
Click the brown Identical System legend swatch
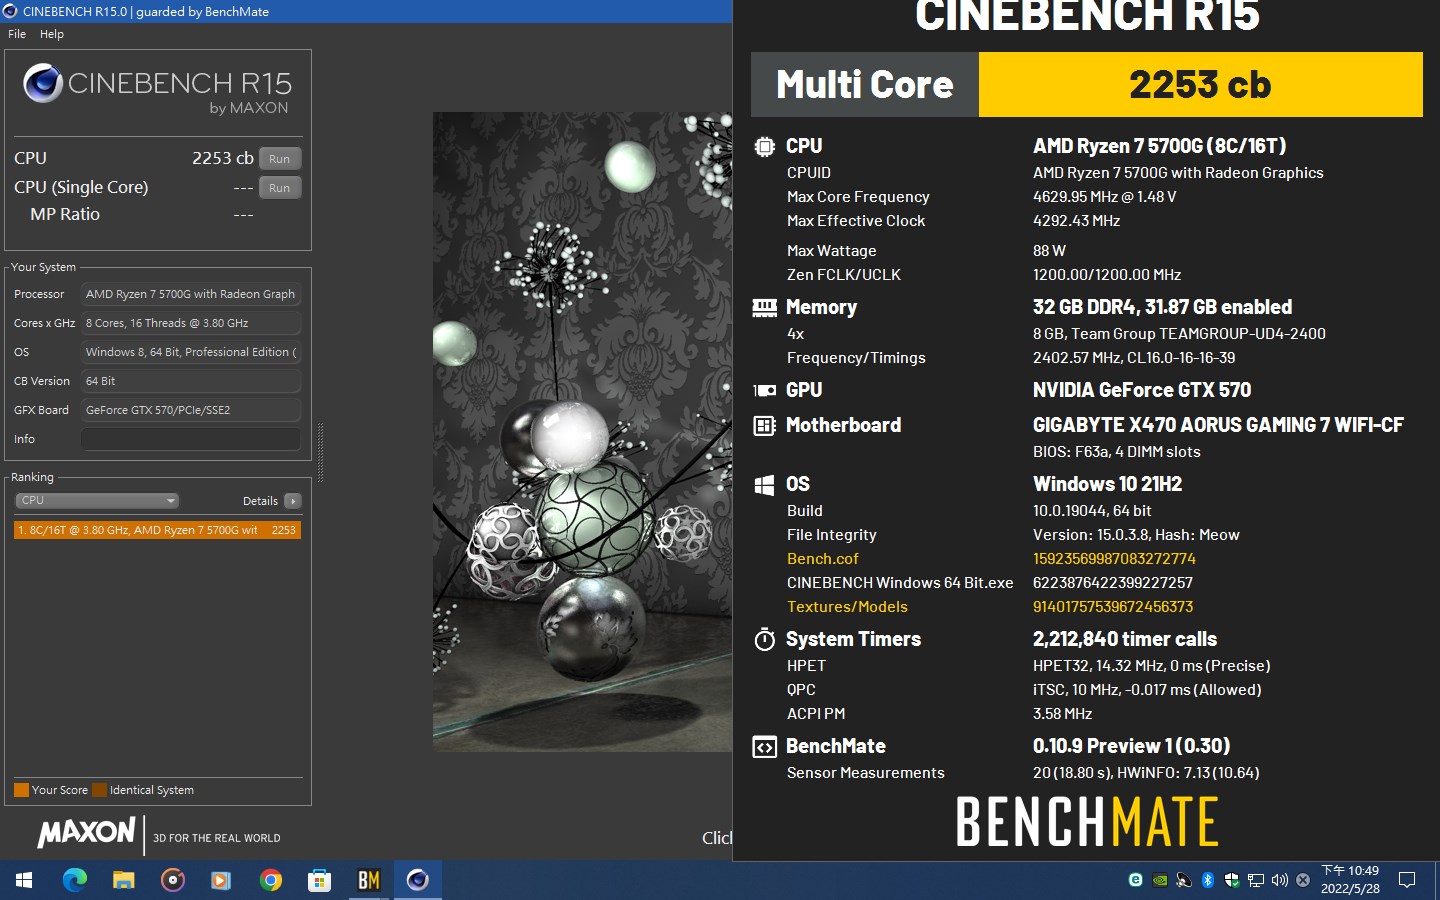(99, 790)
